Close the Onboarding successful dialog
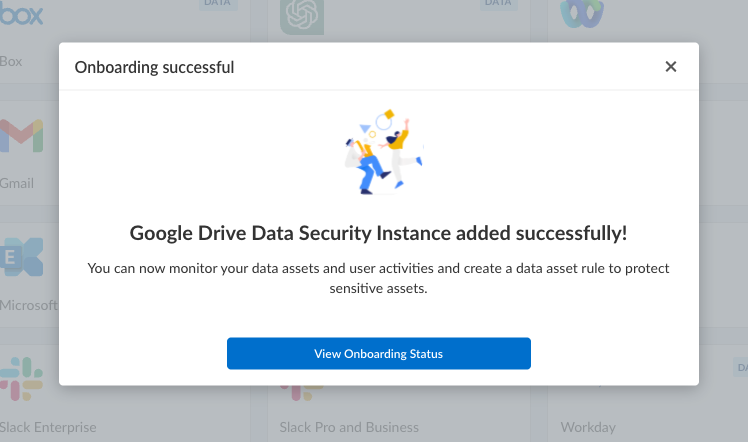The height and width of the screenshot is (442, 748). pyautogui.click(x=671, y=67)
